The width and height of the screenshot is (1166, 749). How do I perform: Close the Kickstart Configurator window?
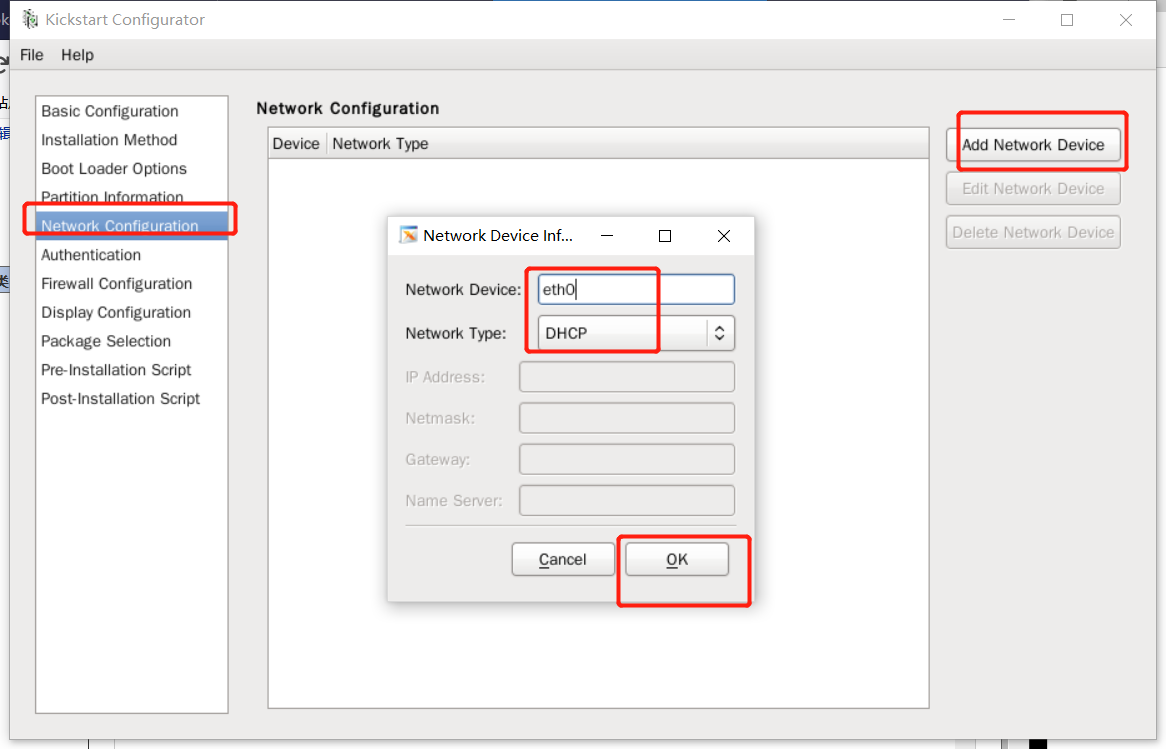click(1126, 20)
